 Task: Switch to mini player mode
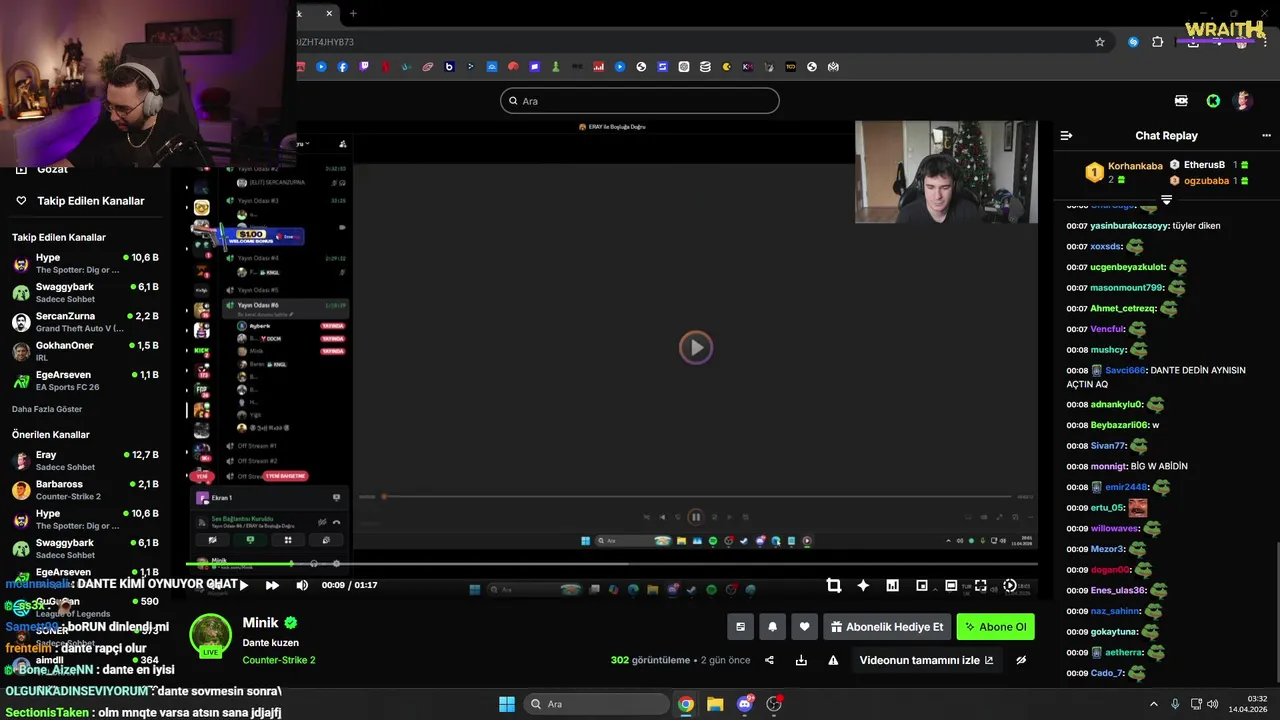[x=922, y=585]
